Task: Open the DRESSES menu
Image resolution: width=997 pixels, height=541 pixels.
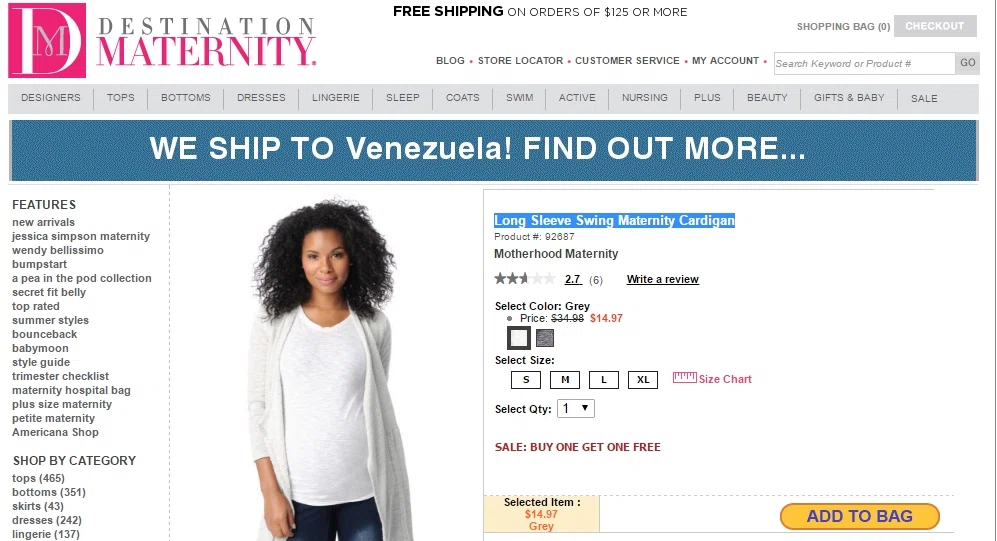Action: [x=261, y=98]
